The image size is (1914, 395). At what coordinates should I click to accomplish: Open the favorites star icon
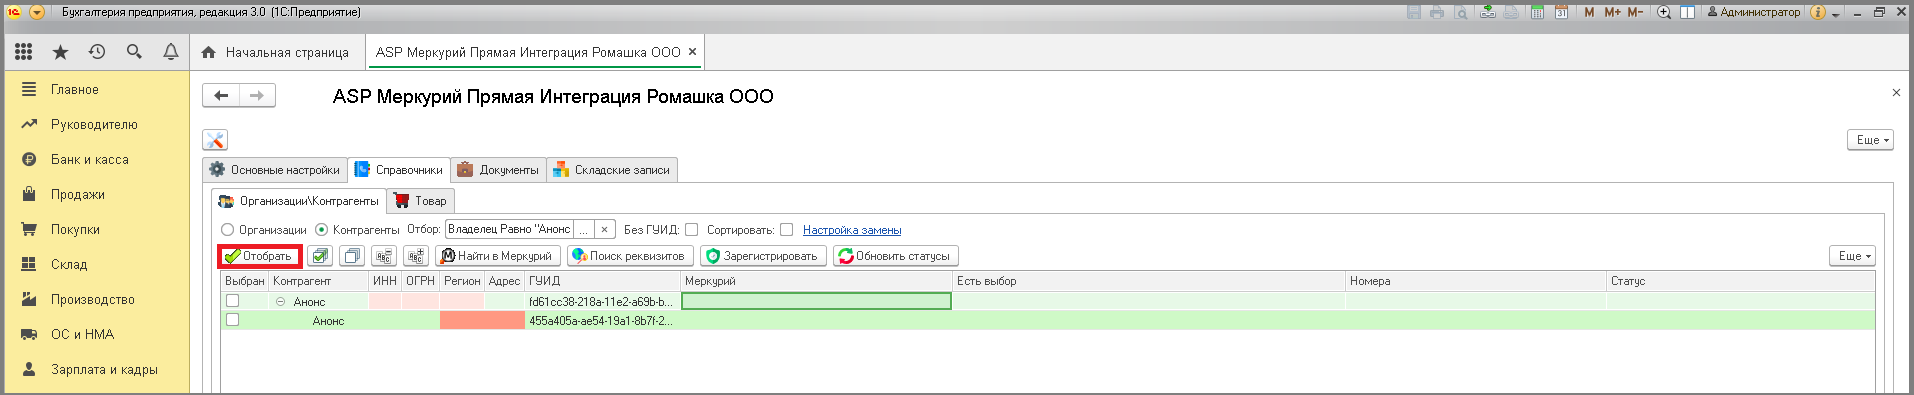[60, 52]
